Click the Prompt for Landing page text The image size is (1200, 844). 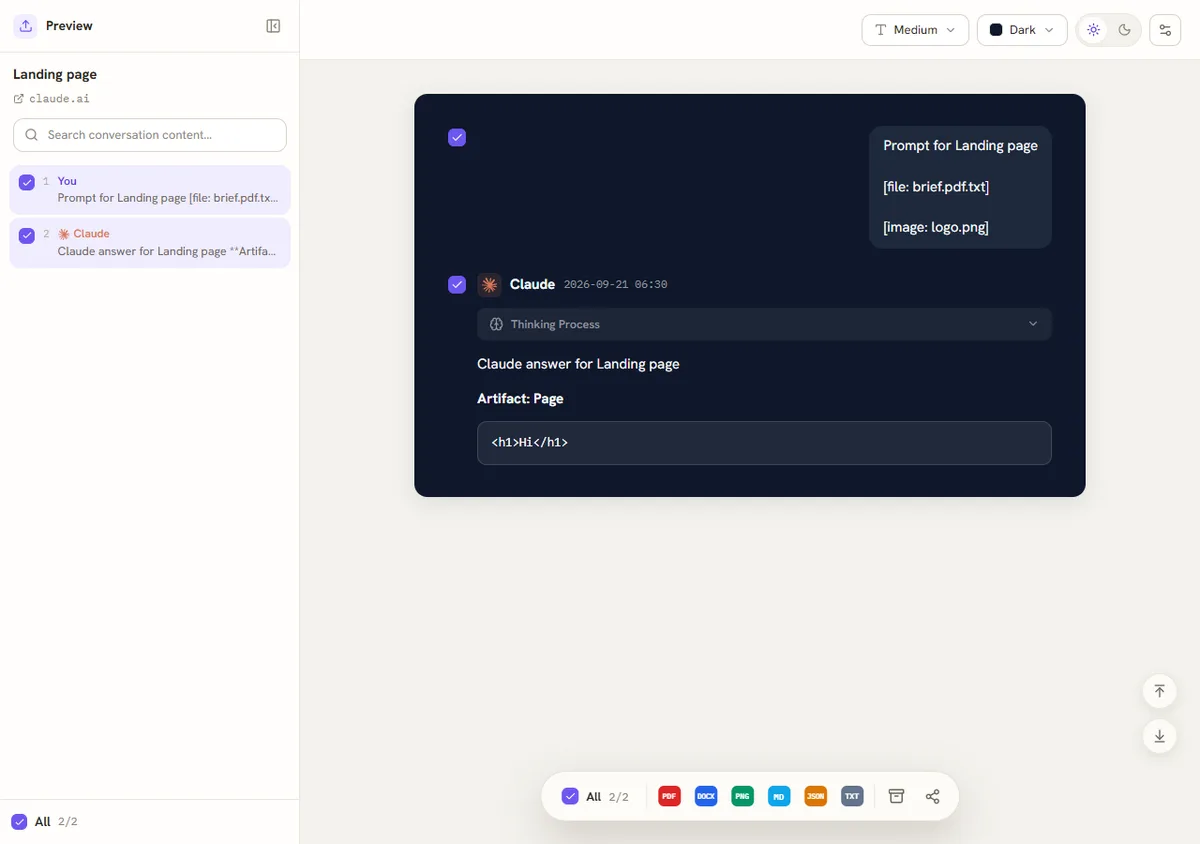click(960, 146)
